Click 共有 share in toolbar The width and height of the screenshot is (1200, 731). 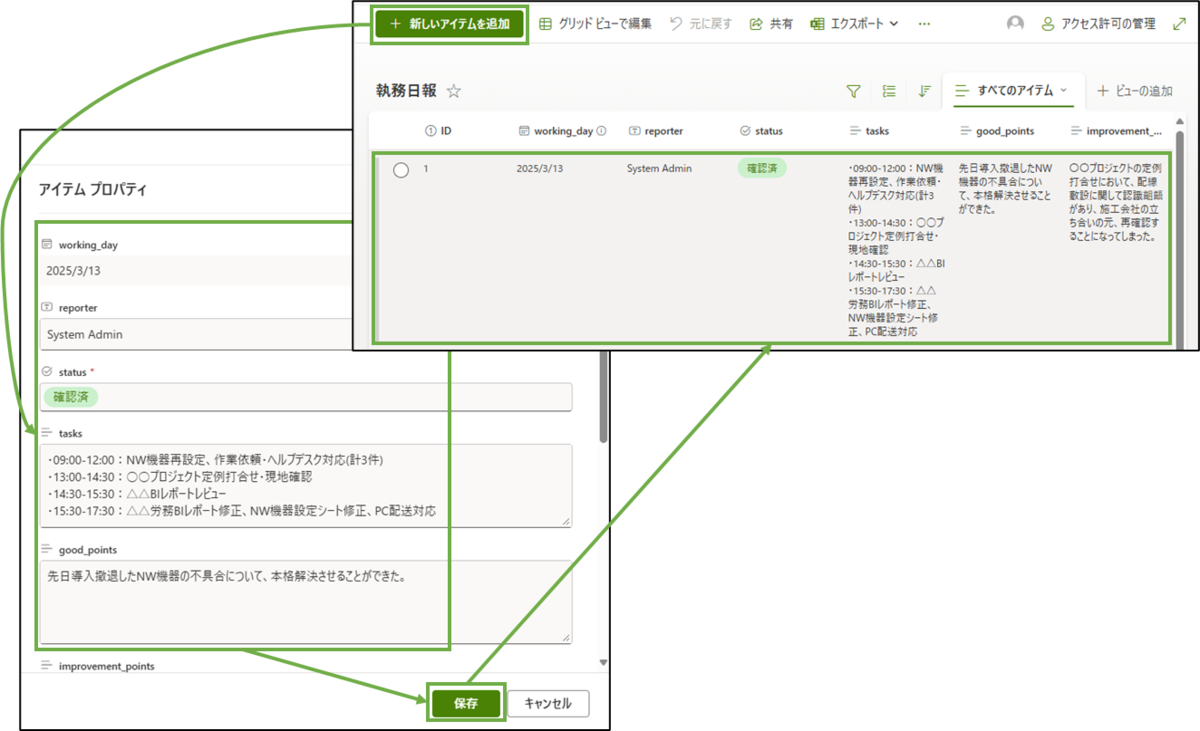(x=771, y=24)
